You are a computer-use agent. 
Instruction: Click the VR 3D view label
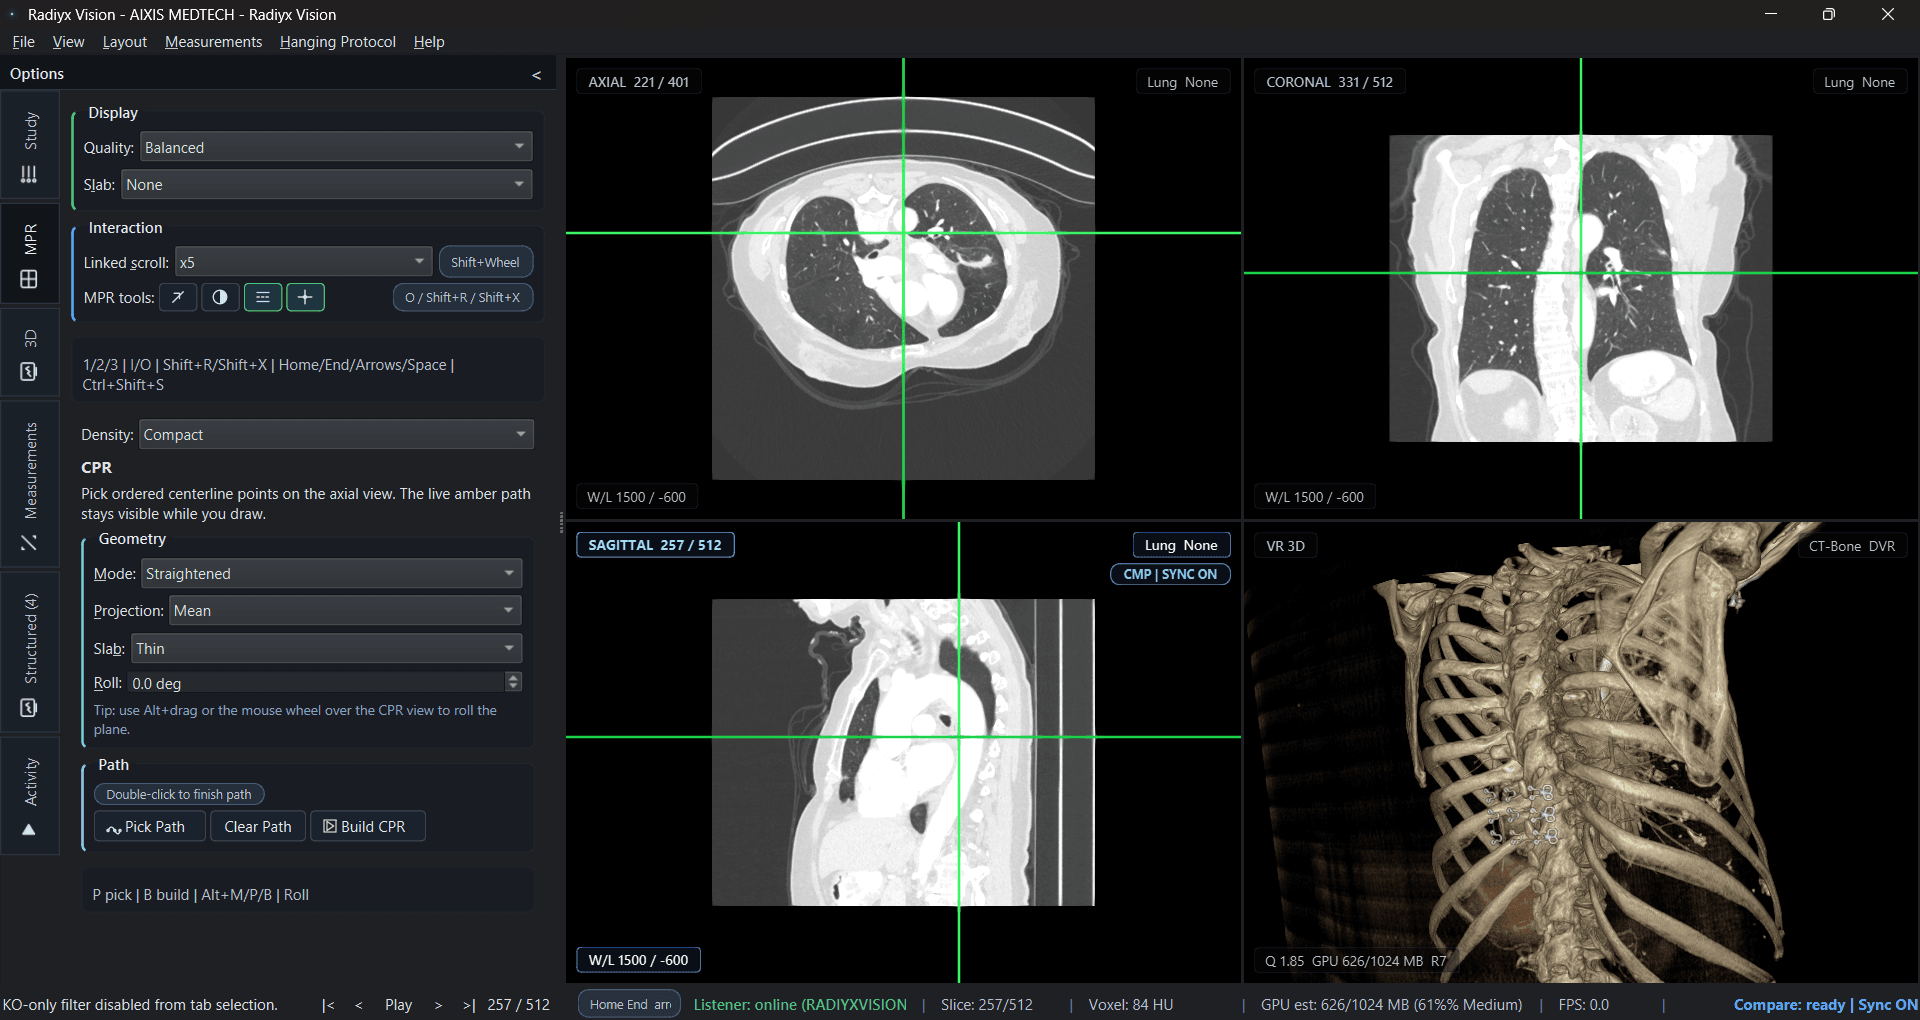coord(1285,546)
